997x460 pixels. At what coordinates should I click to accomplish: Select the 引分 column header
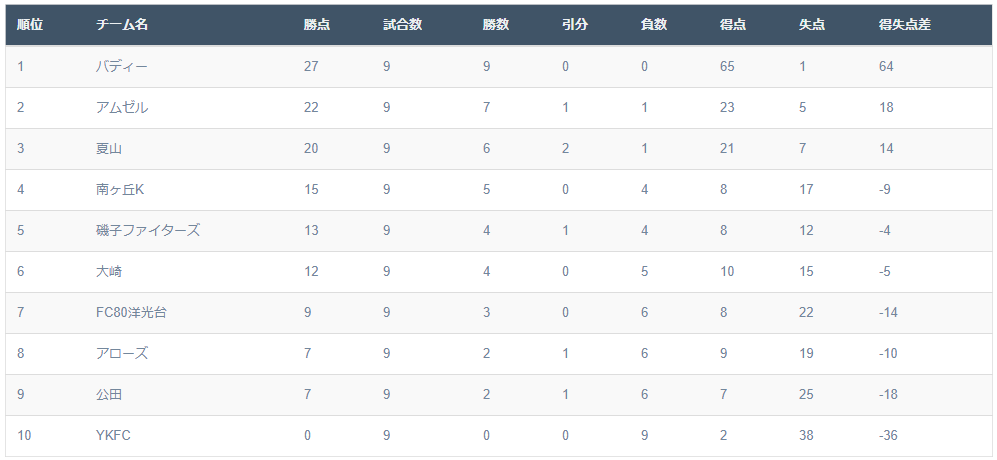(575, 25)
